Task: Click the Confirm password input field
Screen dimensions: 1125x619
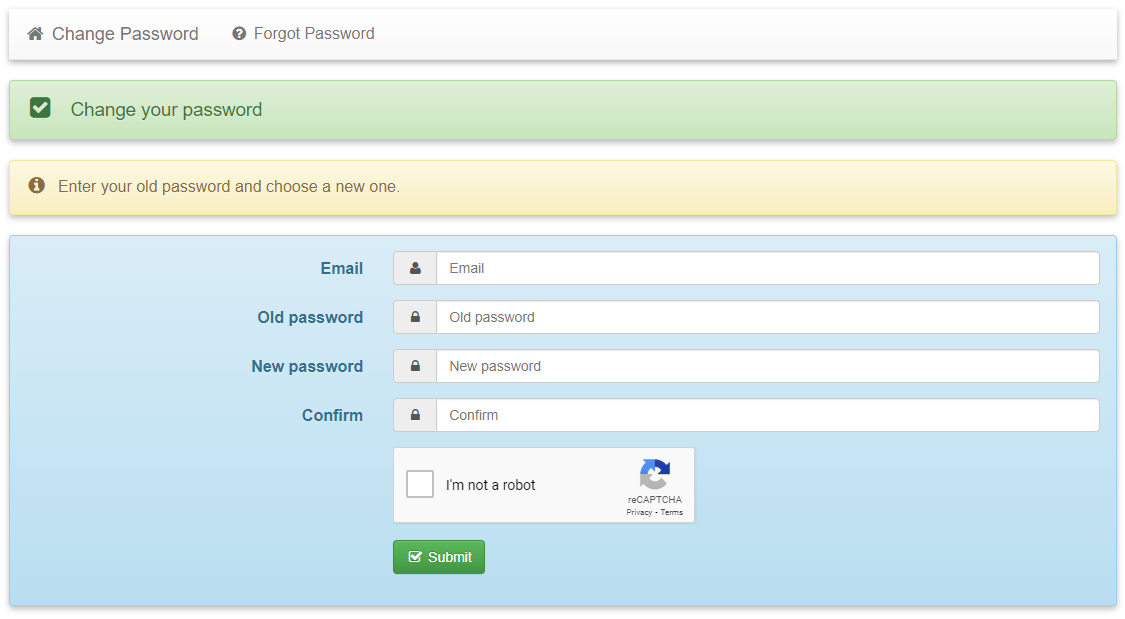Action: tap(767, 415)
